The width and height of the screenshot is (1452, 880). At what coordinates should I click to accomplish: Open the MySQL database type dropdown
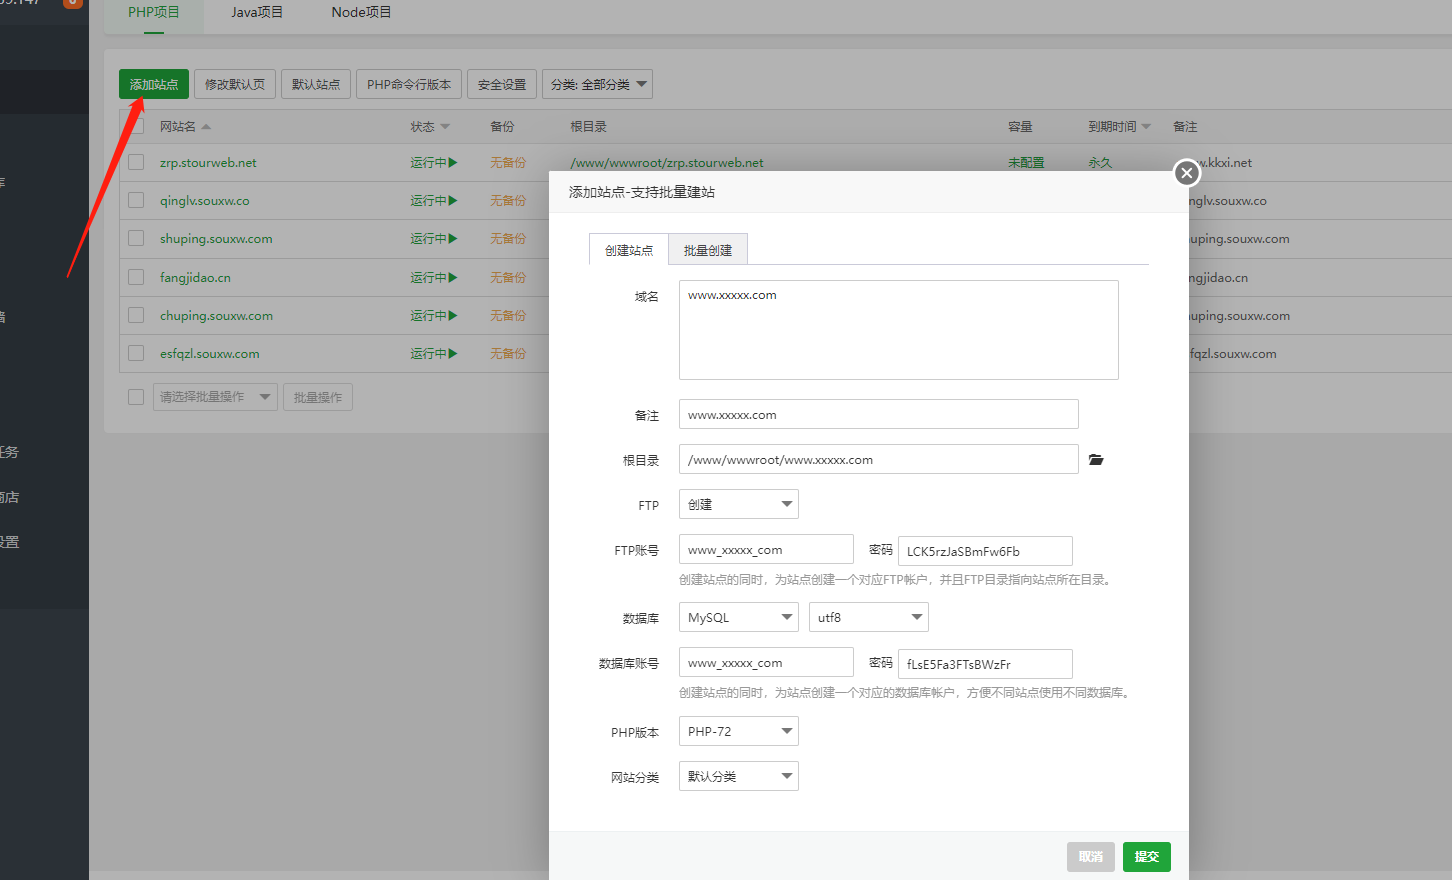738,618
